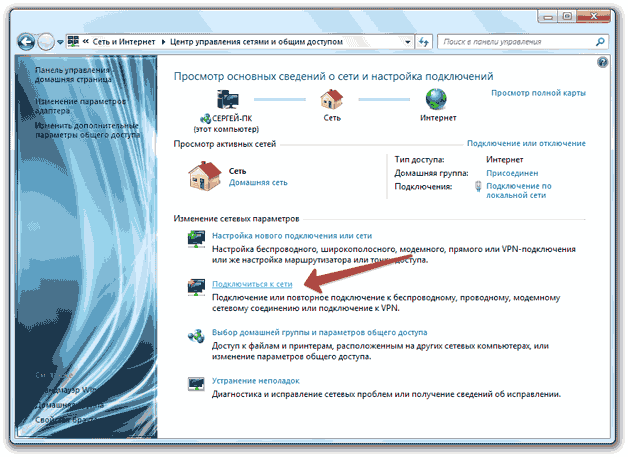Select 'Сеть и Интернет' breadcrumb
Screen dimensions: 628x457
click(123, 42)
